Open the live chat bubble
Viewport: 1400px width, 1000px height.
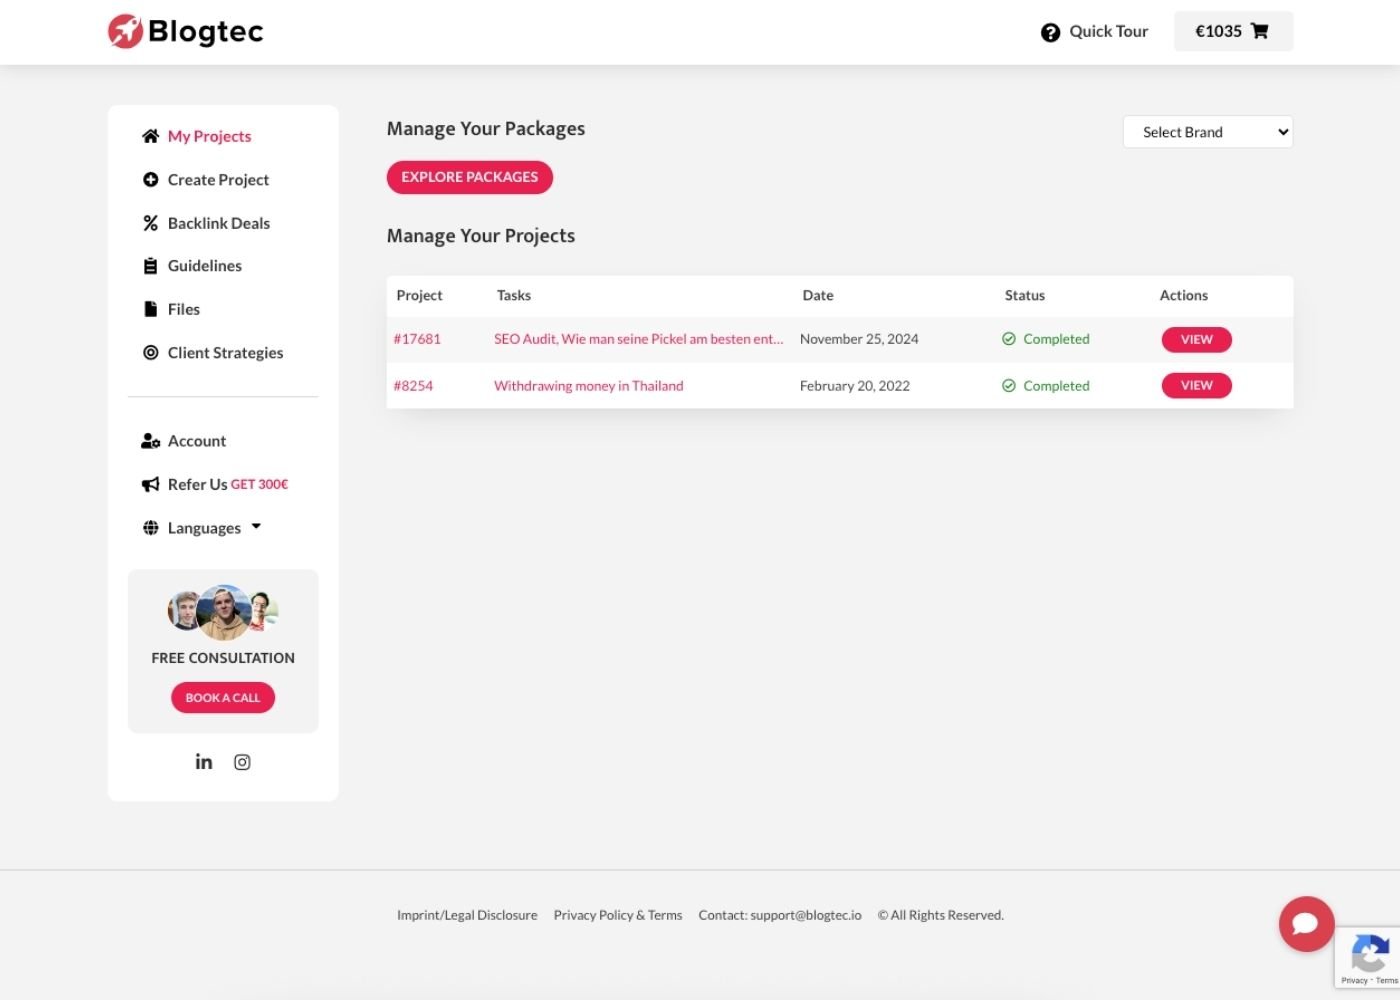1306,924
